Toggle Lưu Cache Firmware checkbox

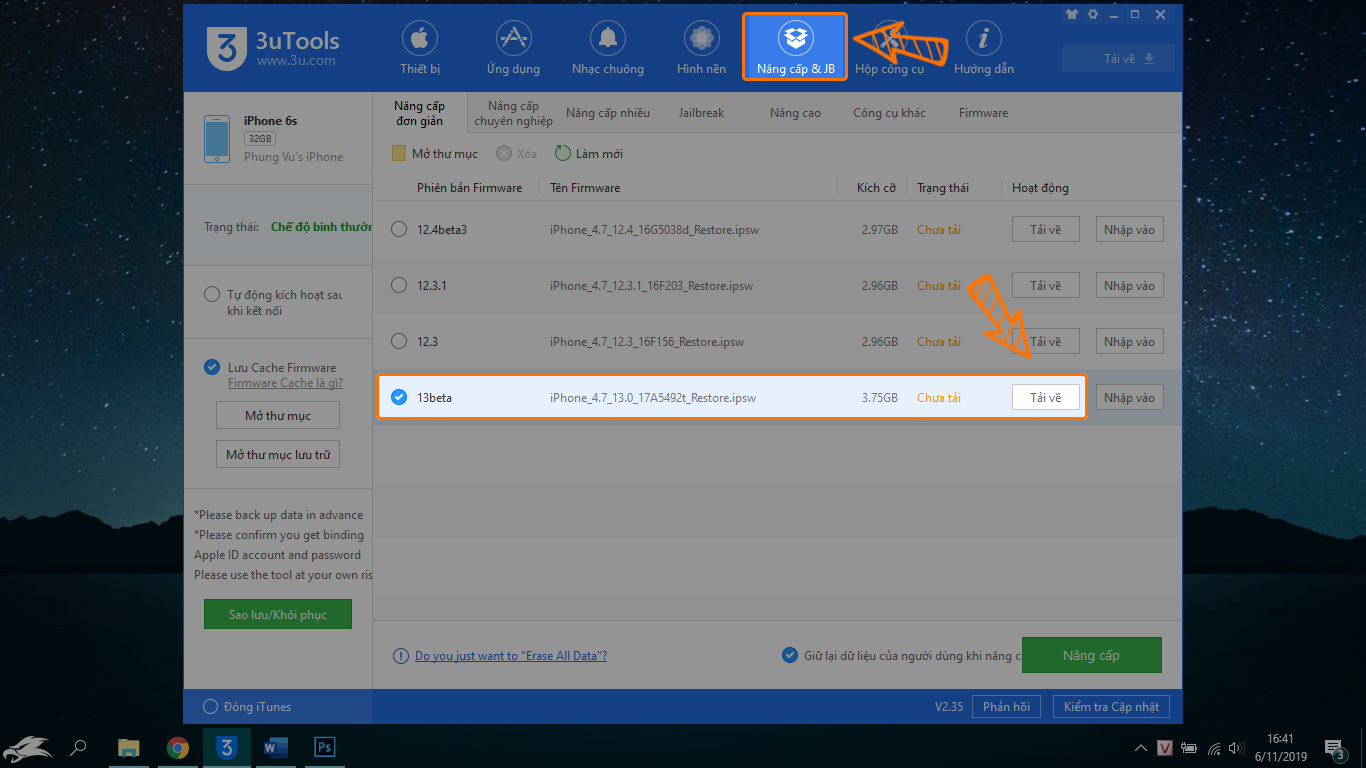(x=211, y=367)
